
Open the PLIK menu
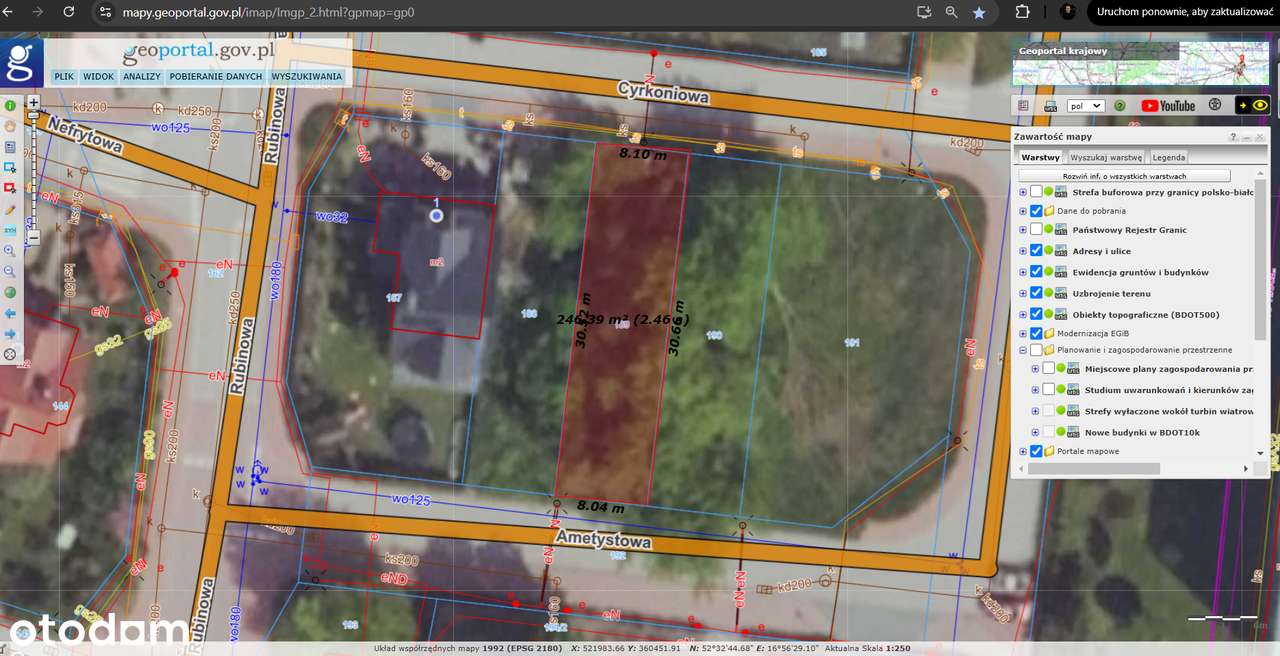pos(64,76)
